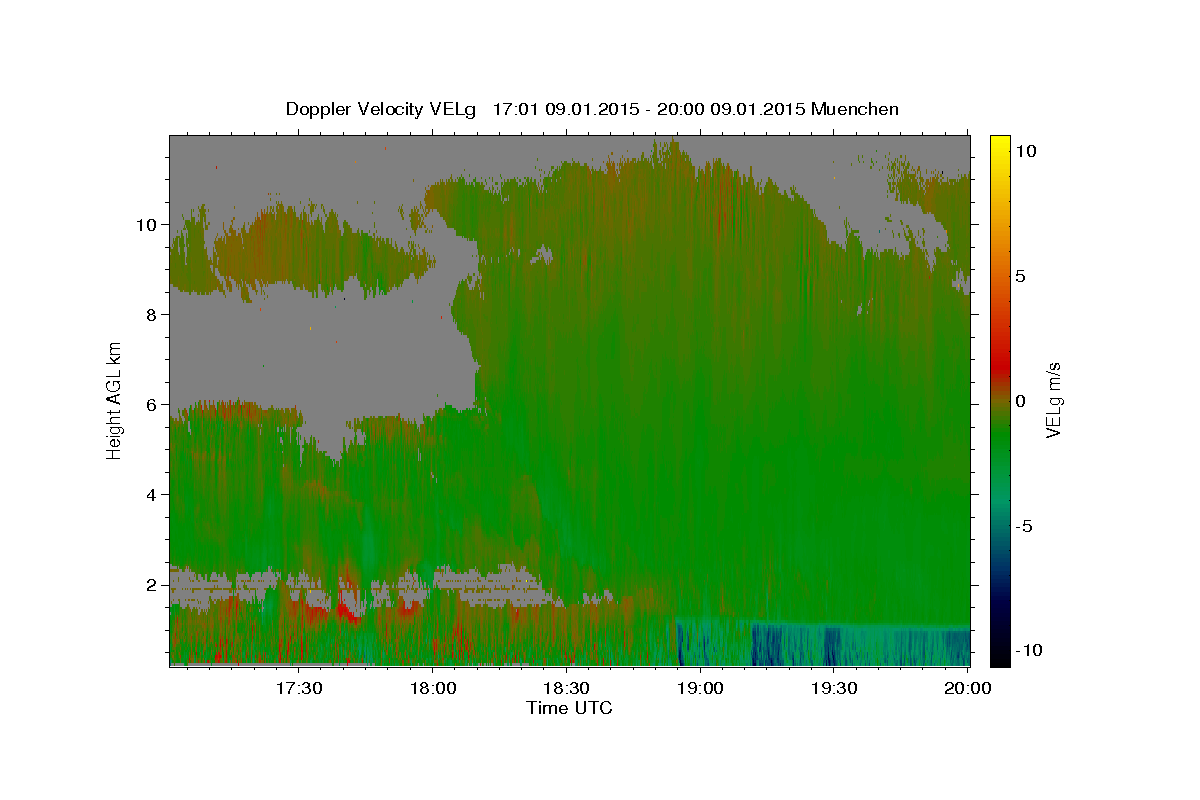Click the '19:00' time tick label

[x=700, y=688]
